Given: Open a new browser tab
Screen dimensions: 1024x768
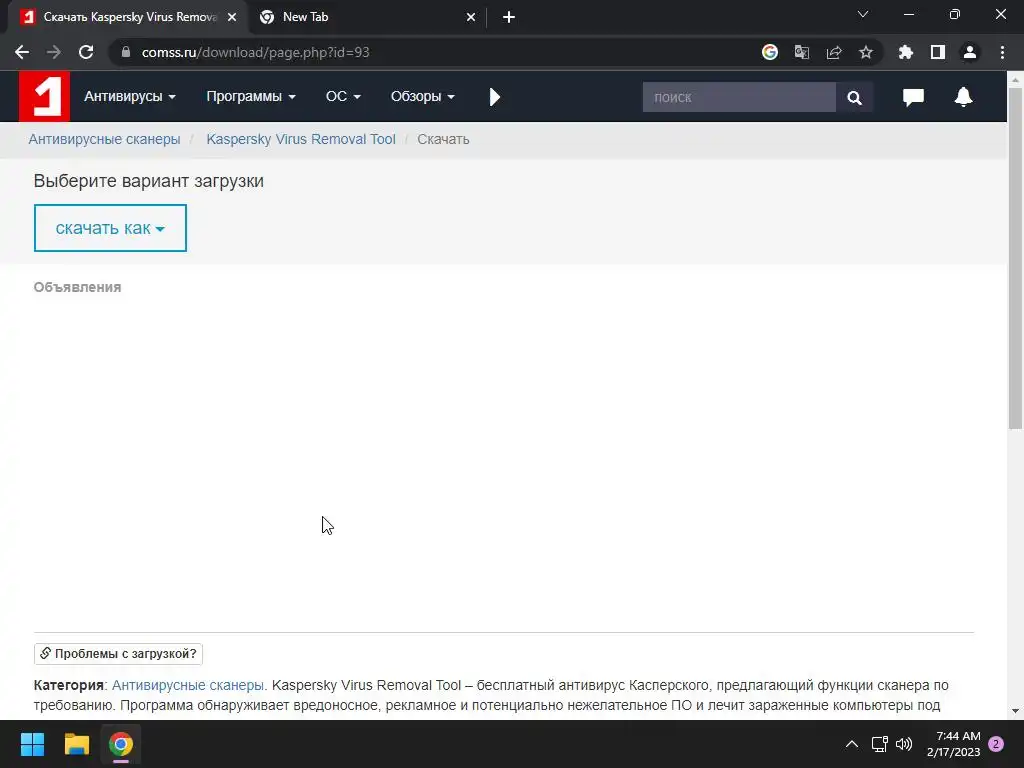Looking at the screenshot, I should tap(509, 17).
